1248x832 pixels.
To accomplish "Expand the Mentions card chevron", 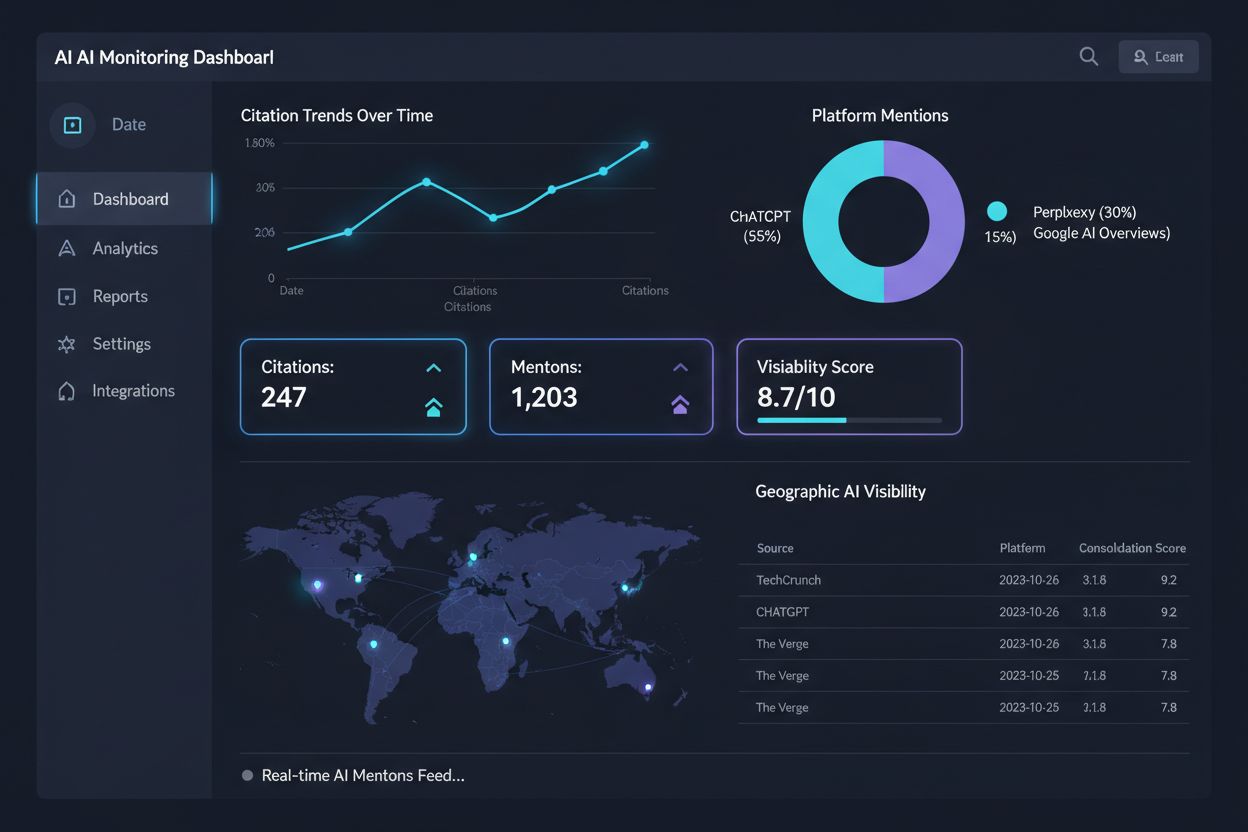I will (680, 368).
